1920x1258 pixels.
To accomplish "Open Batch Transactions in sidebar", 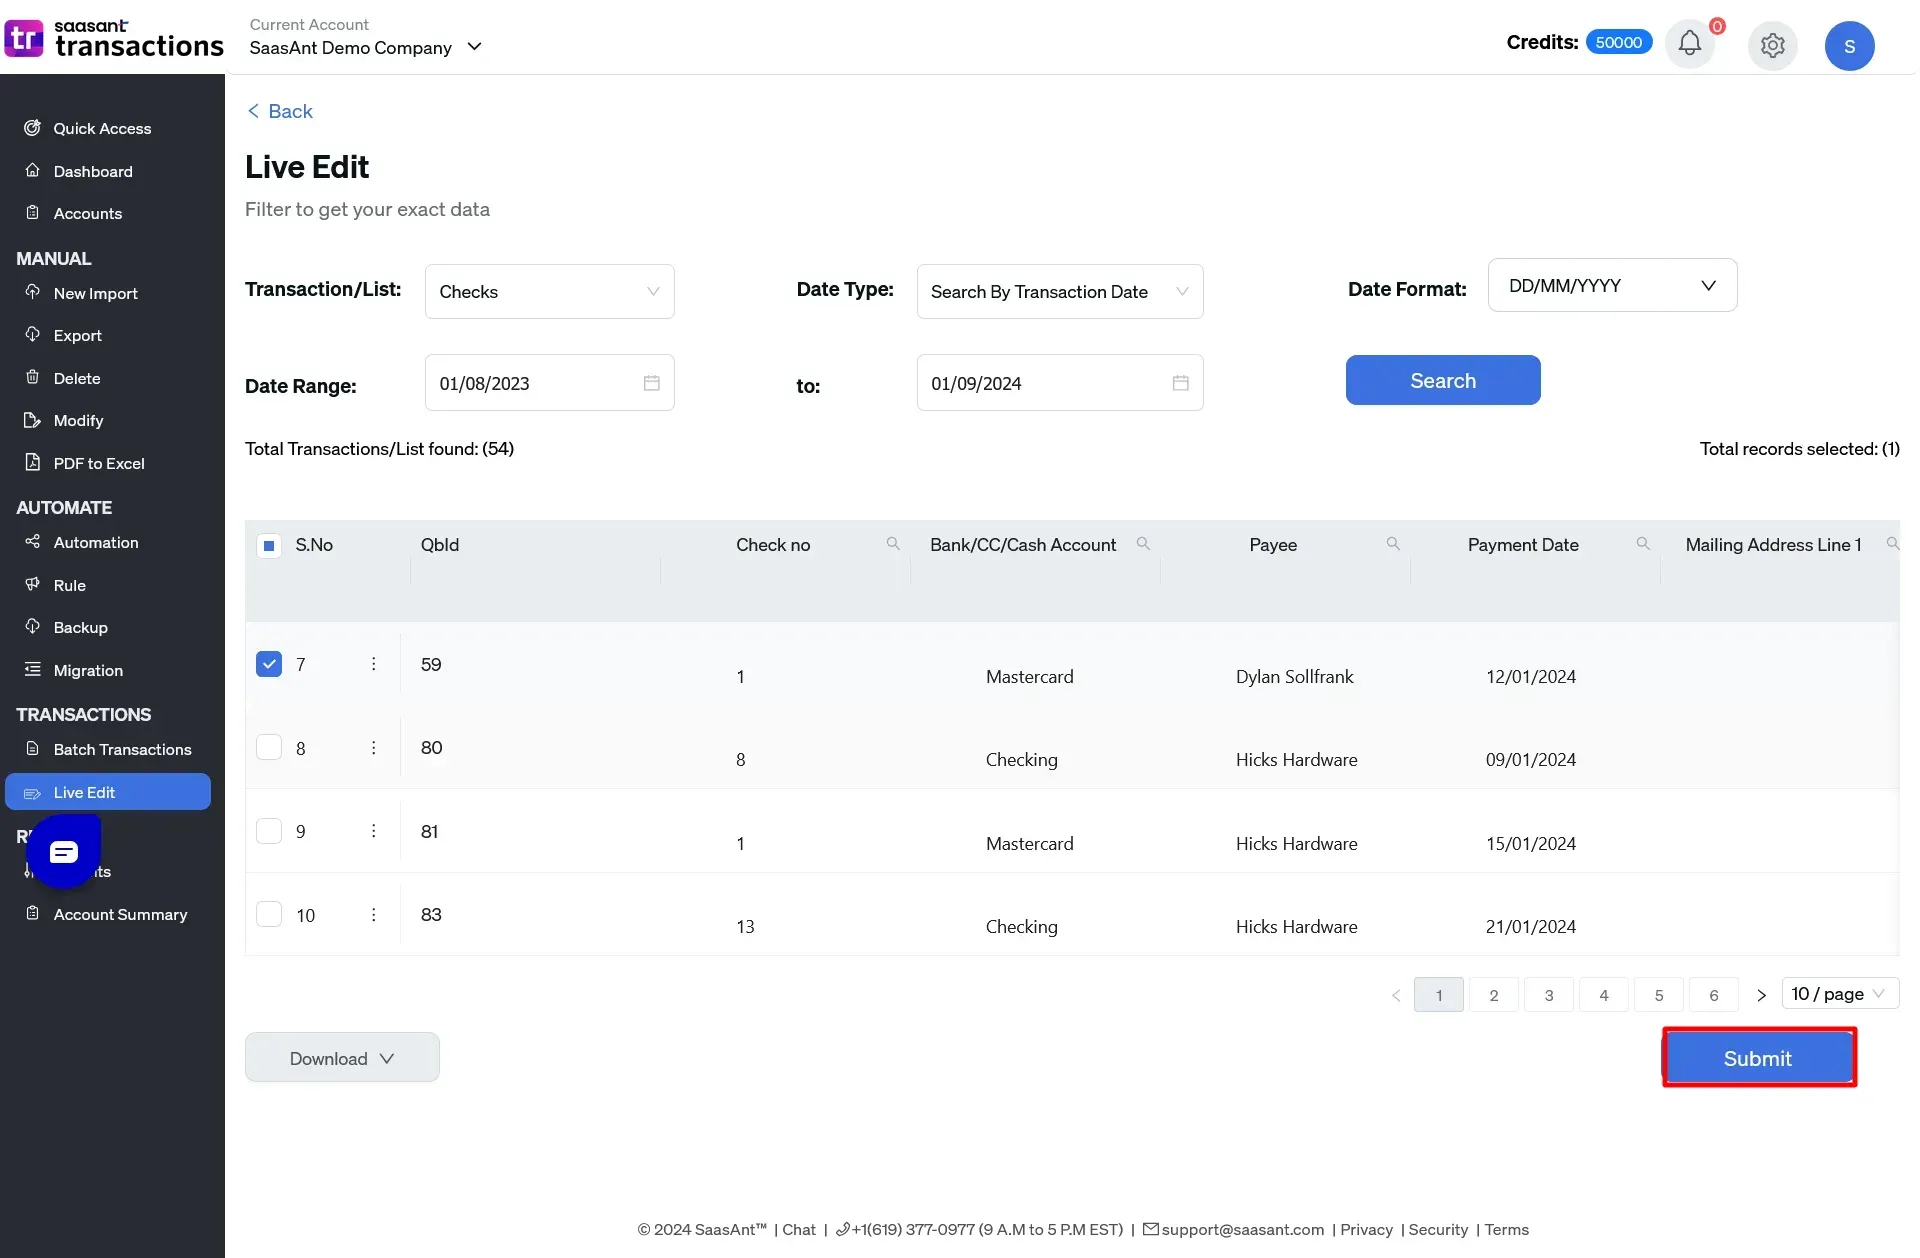I will [x=122, y=749].
